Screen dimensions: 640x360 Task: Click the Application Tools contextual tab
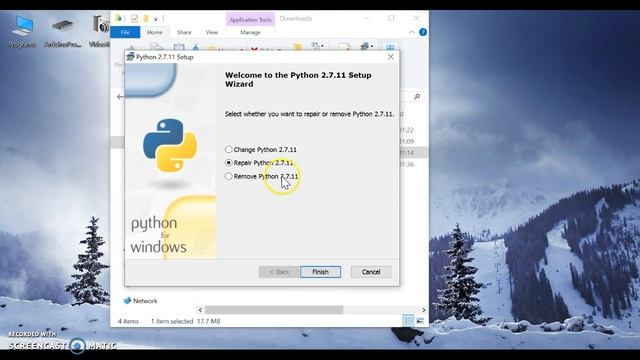250,20
